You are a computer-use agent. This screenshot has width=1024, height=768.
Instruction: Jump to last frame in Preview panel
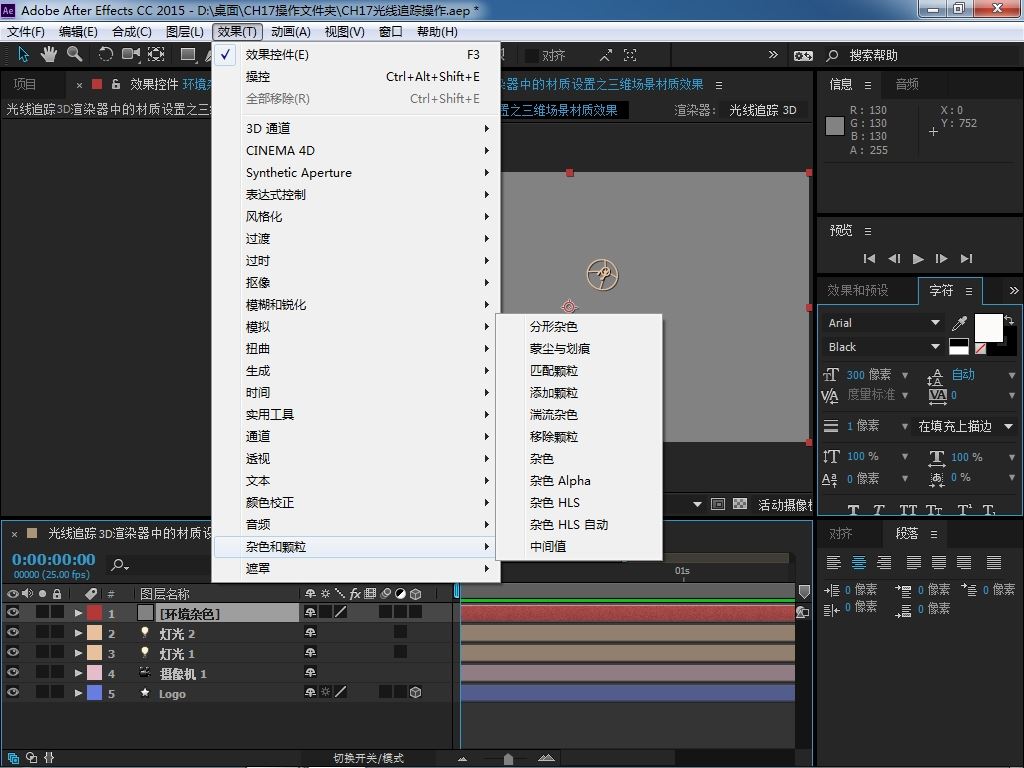click(967, 259)
